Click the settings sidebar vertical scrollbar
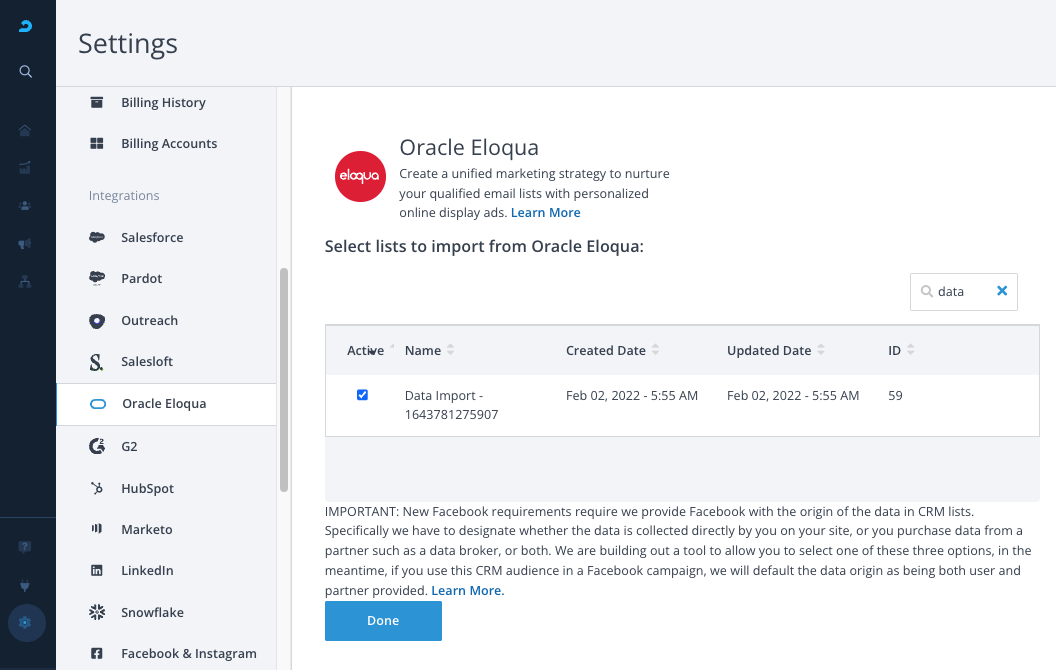1056x670 pixels. tap(284, 380)
